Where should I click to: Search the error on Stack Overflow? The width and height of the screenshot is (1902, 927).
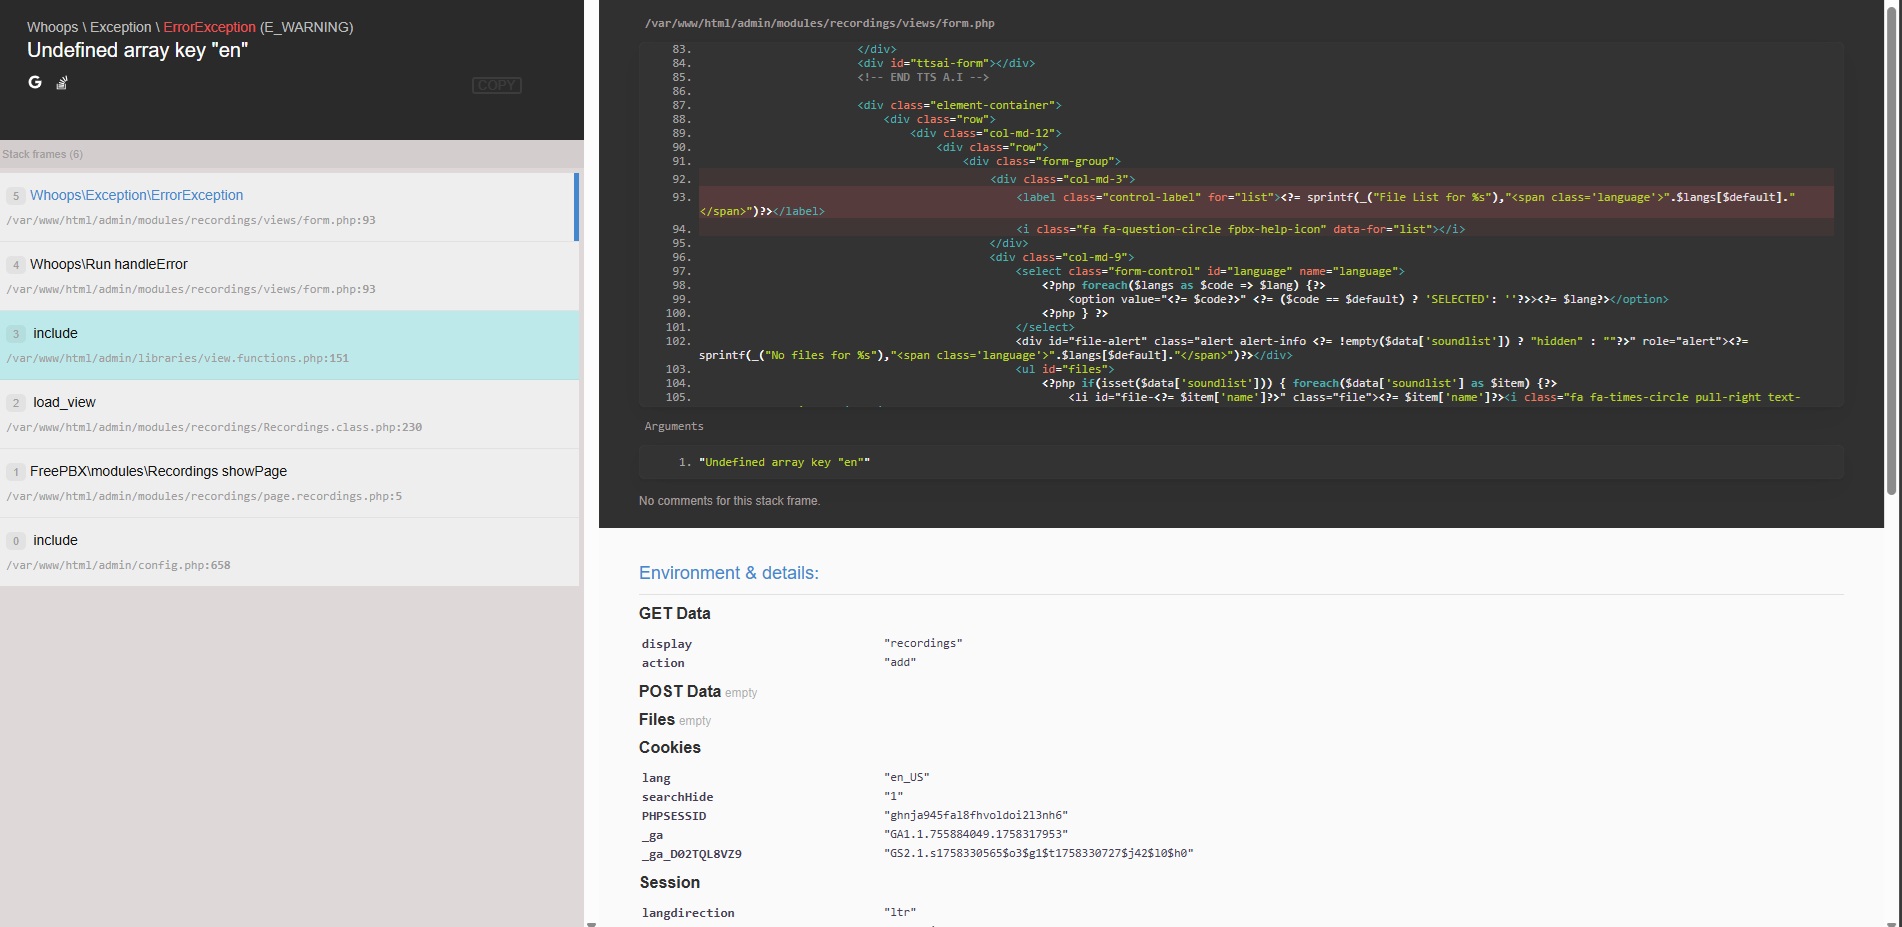click(x=62, y=83)
